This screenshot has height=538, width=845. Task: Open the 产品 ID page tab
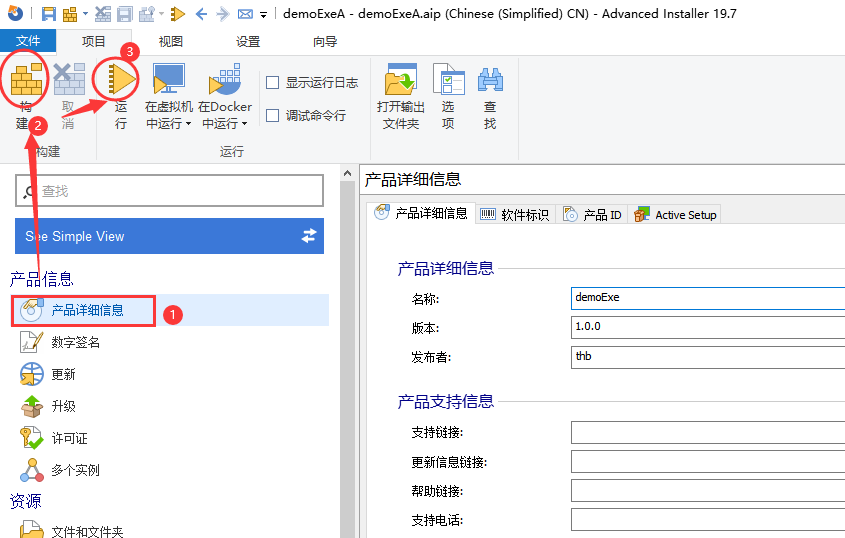tap(592, 215)
